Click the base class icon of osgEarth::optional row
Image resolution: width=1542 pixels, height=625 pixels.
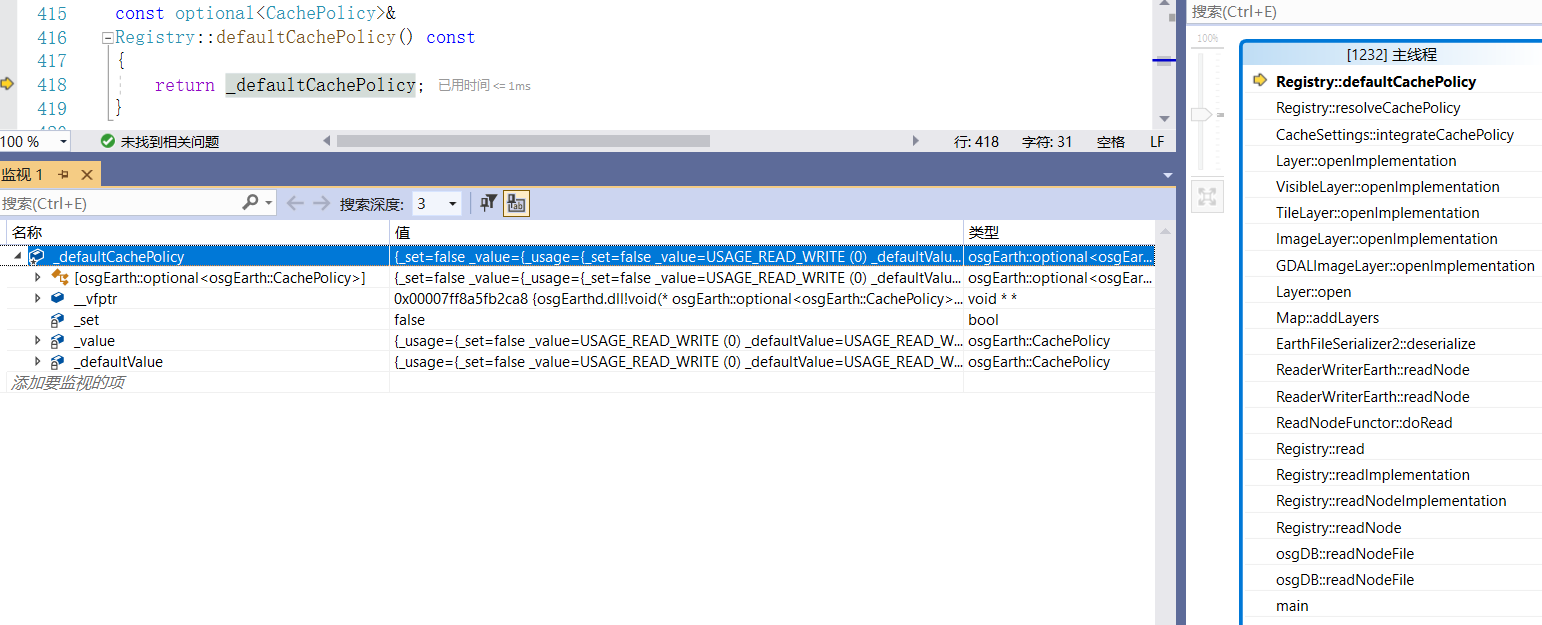point(58,278)
